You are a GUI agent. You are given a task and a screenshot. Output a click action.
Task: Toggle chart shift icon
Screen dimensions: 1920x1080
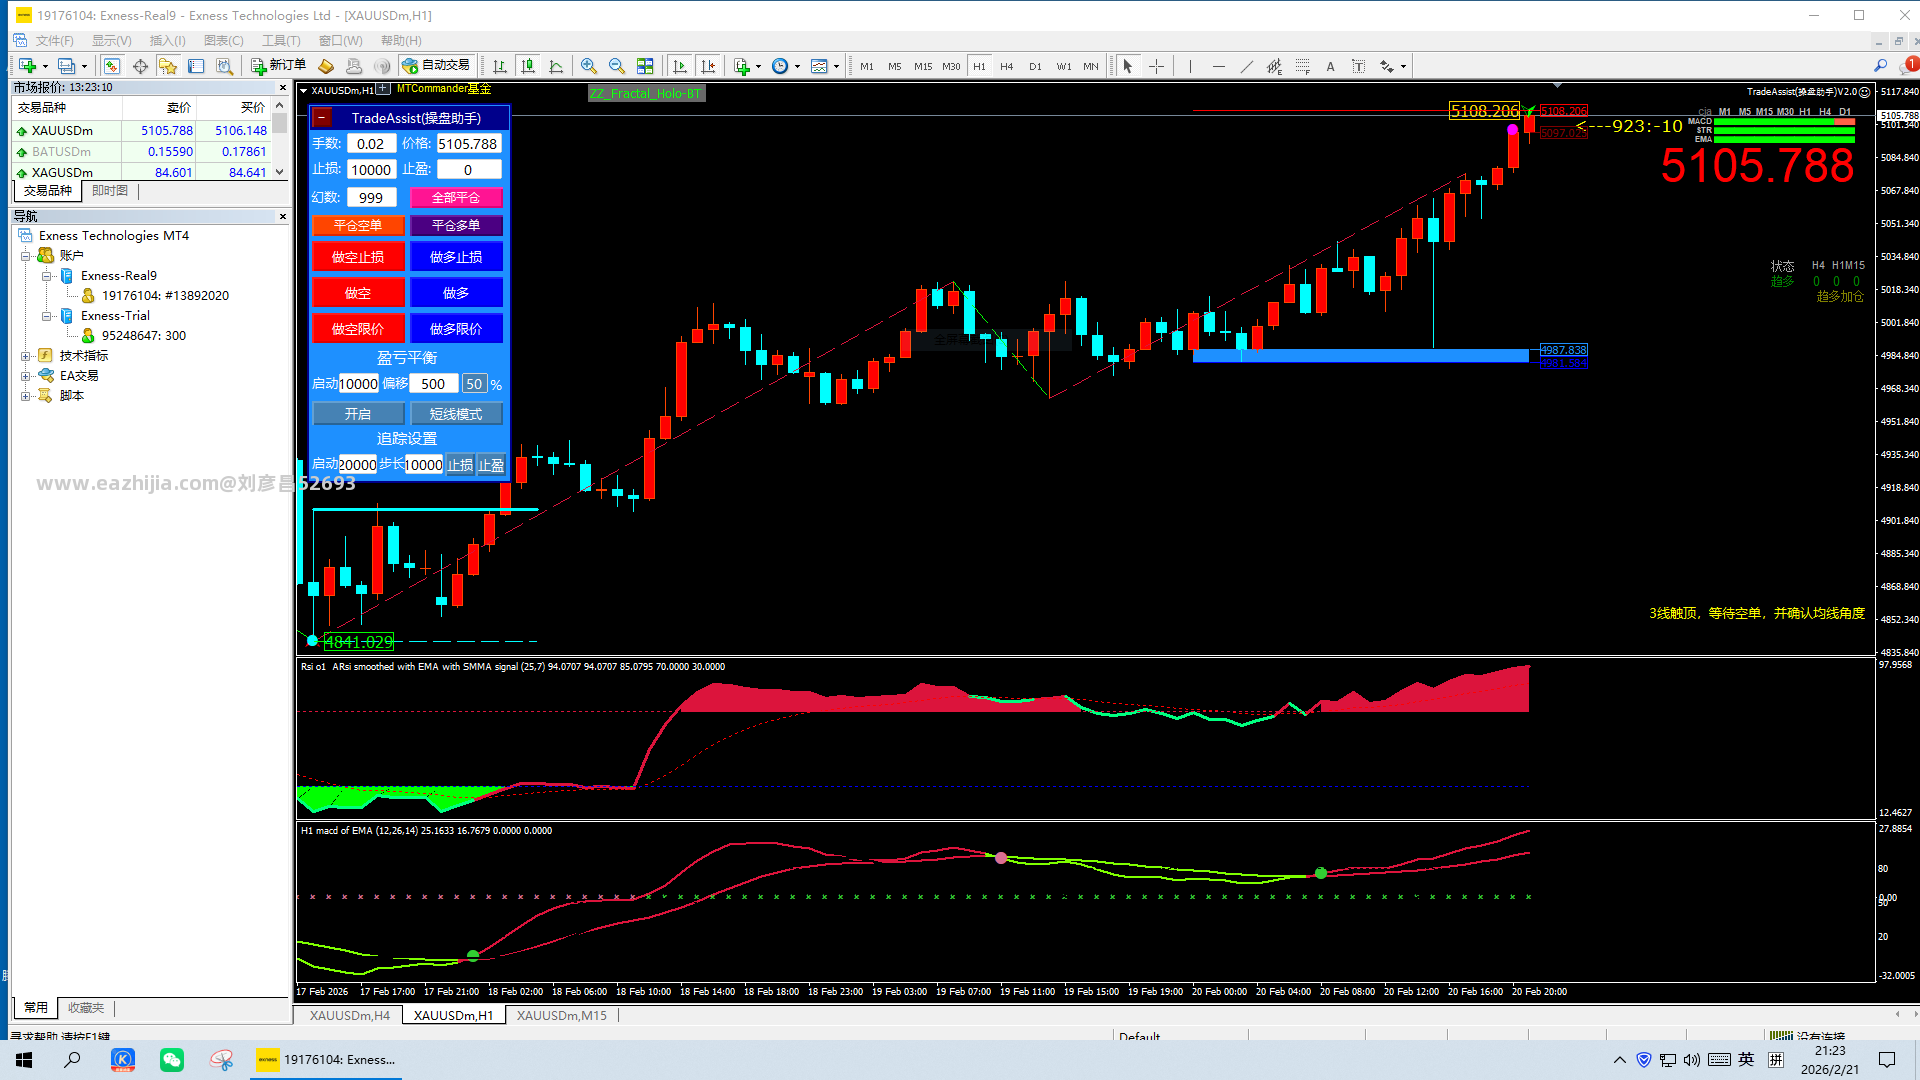click(708, 66)
